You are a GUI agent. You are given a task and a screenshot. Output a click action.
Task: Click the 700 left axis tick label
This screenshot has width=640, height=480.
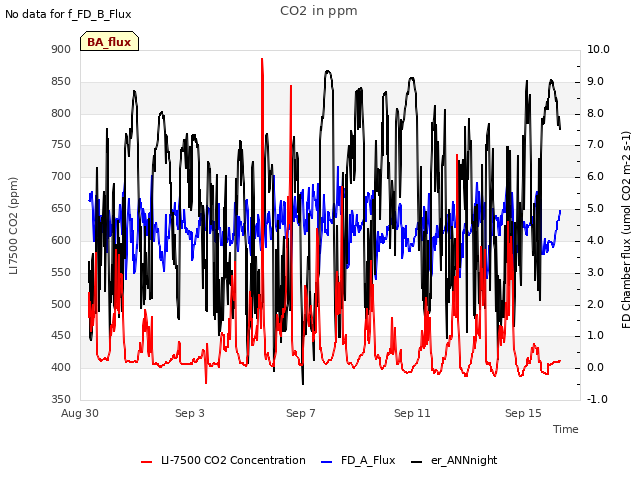tap(61, 176)
